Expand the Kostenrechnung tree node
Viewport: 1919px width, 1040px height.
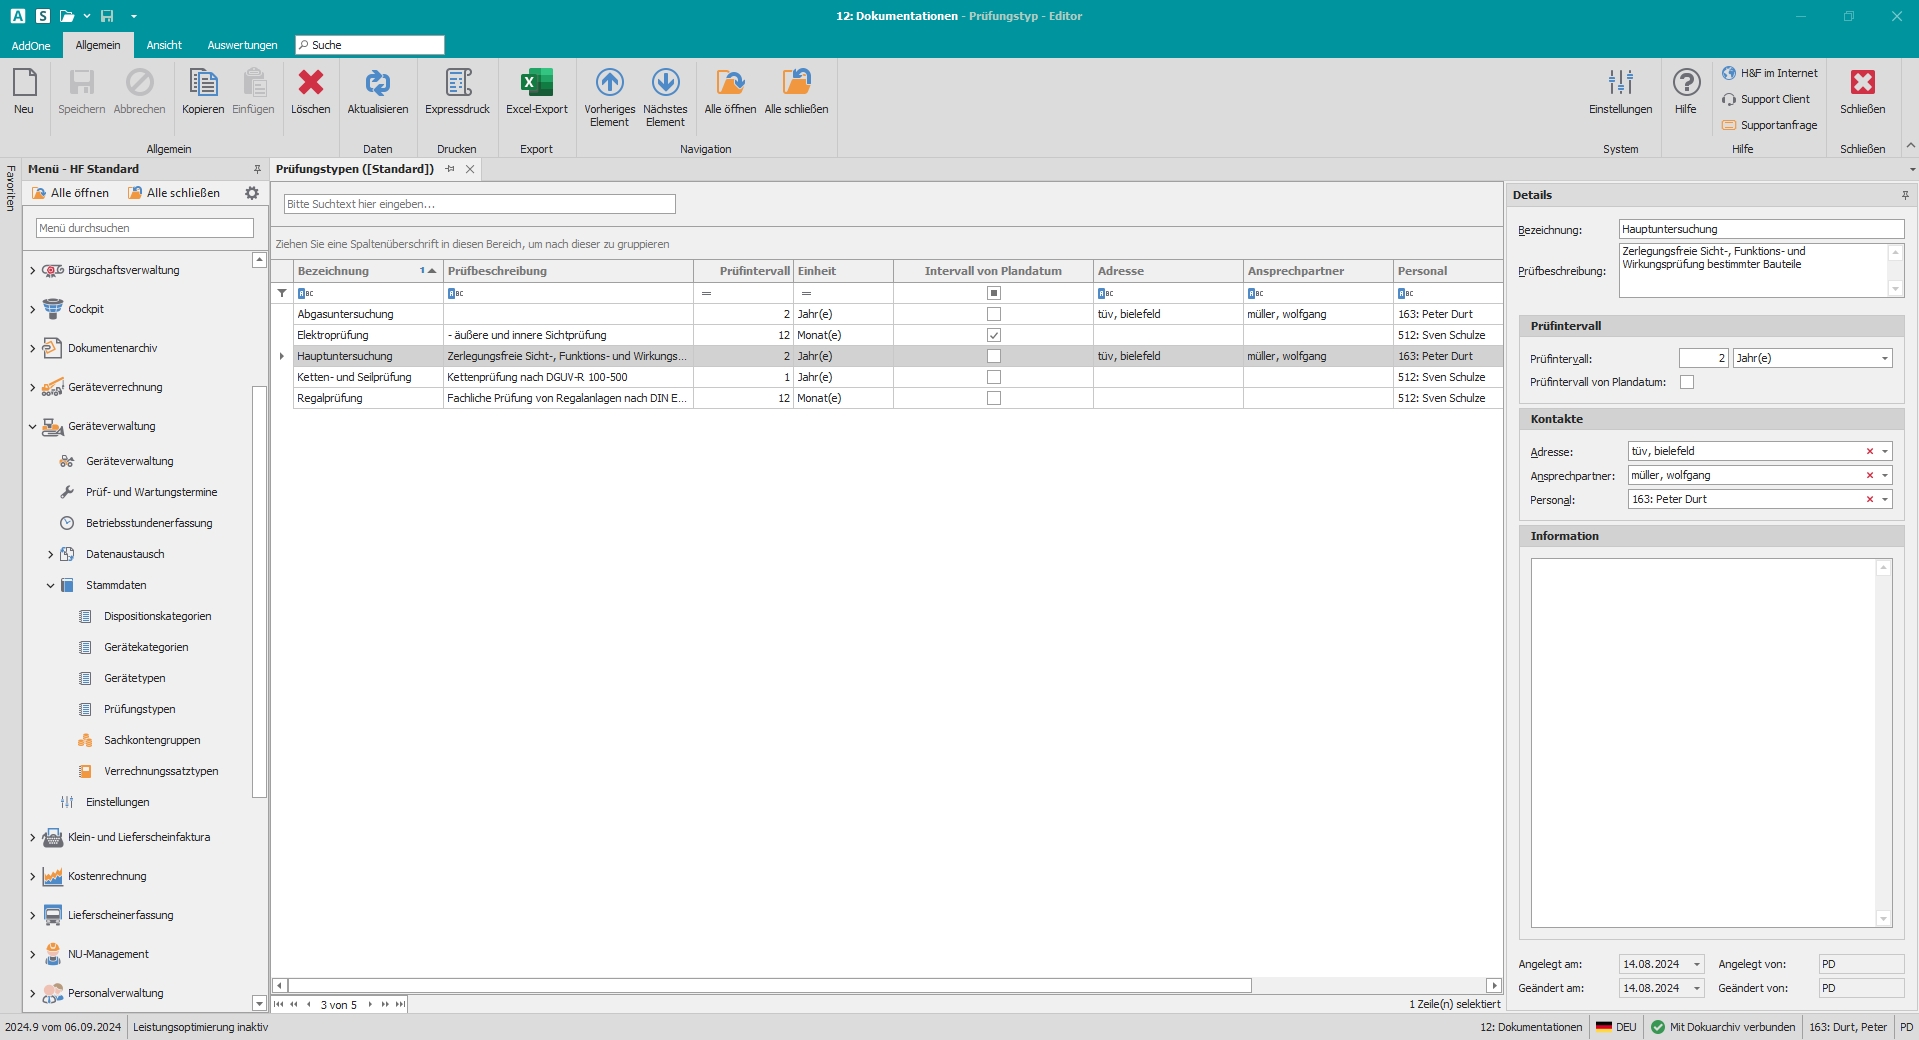click(32, 877)
